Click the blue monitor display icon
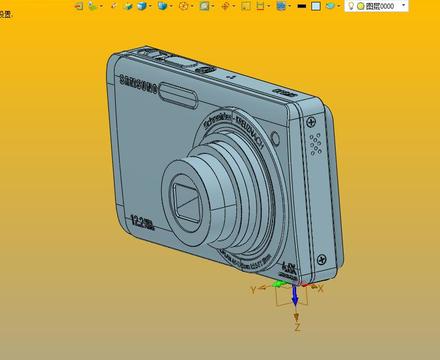This screenshot has height=360, width=440. (x=281, y=6)
